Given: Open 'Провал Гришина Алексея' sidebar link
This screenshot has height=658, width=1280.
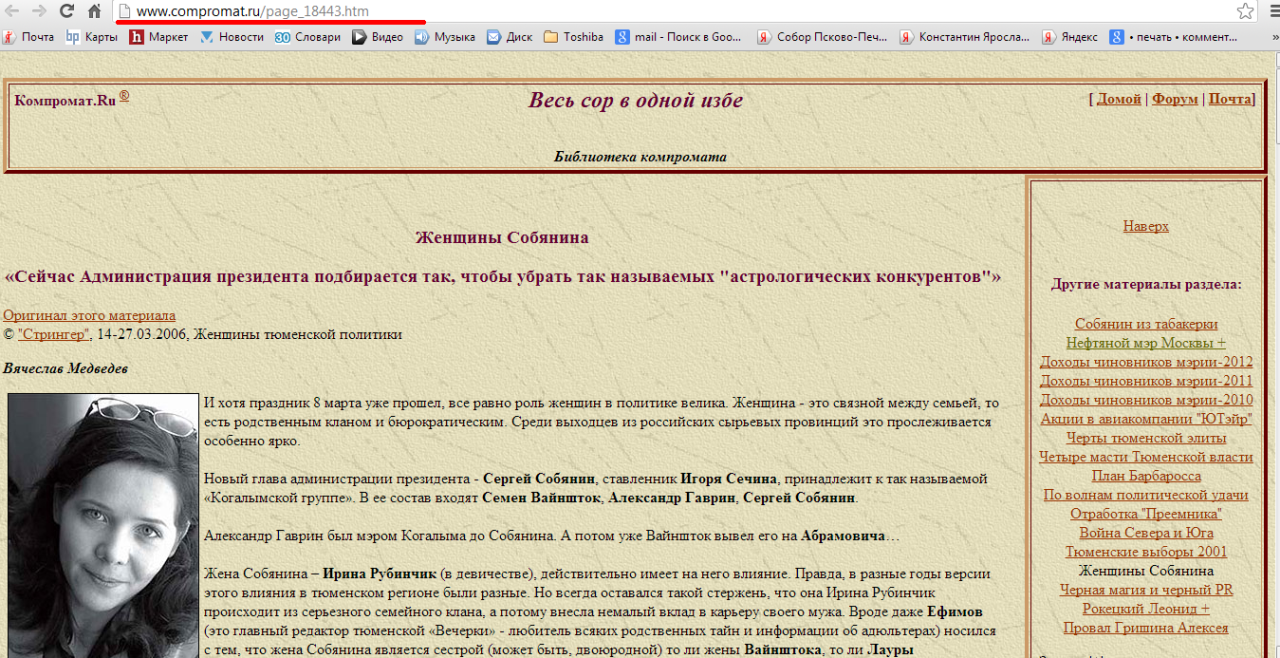Looking at the screenshot, I should pyautogui.click(x=1146, y=628).
